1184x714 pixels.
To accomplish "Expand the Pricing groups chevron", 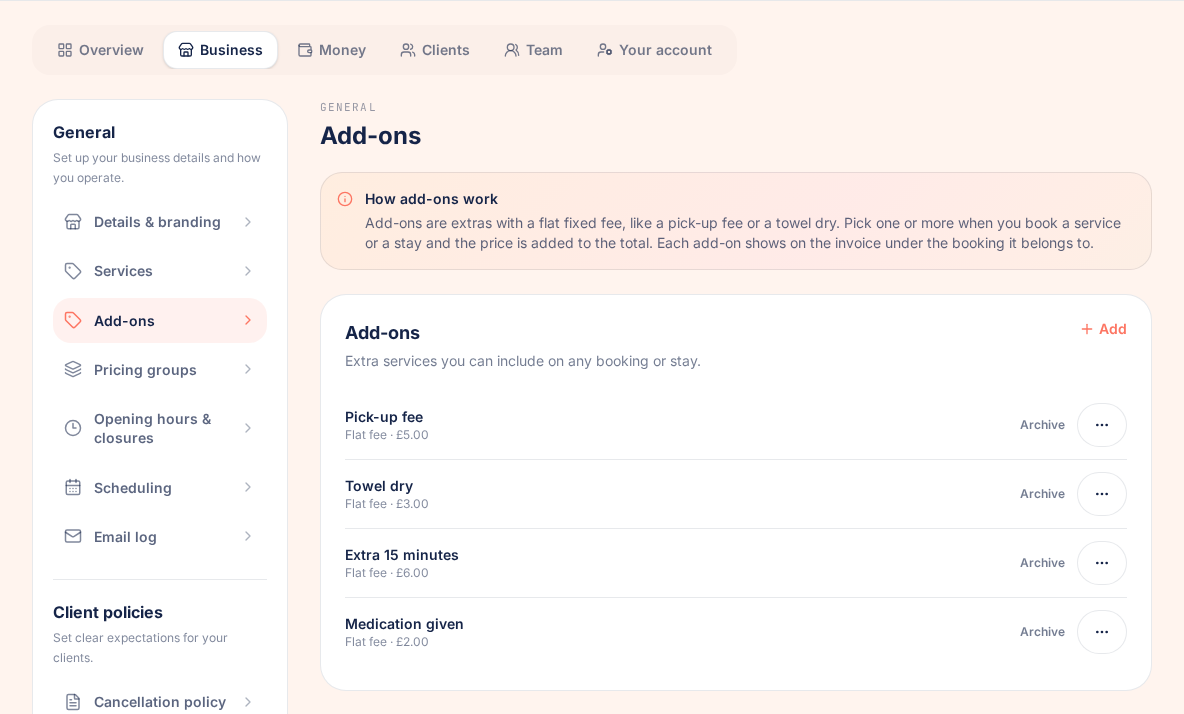I will coord(248,369).
